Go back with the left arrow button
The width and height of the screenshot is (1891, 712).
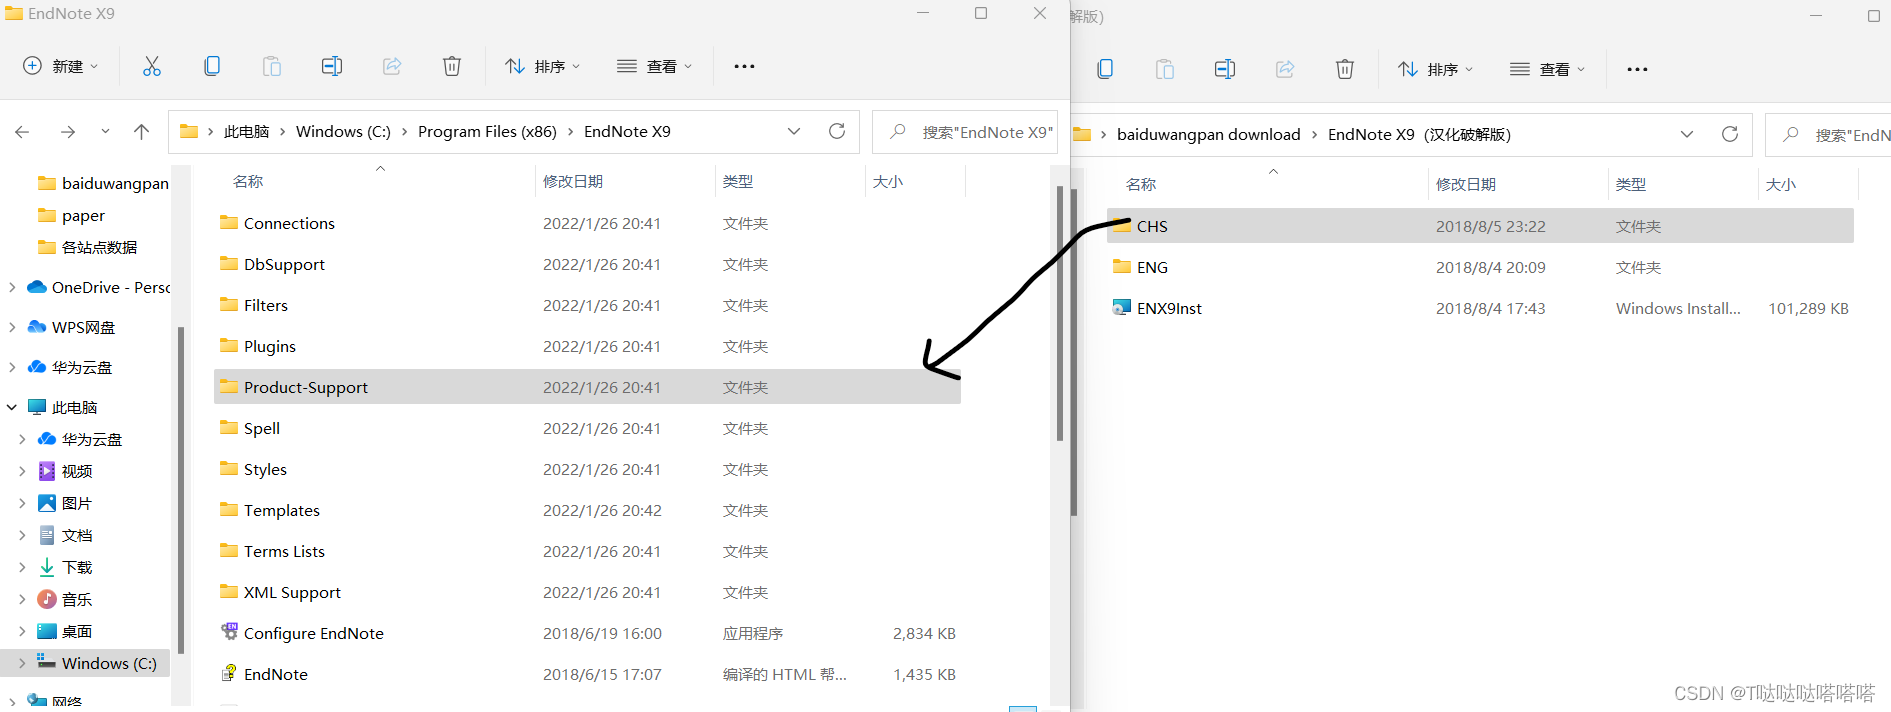click(x=23, y=131)
